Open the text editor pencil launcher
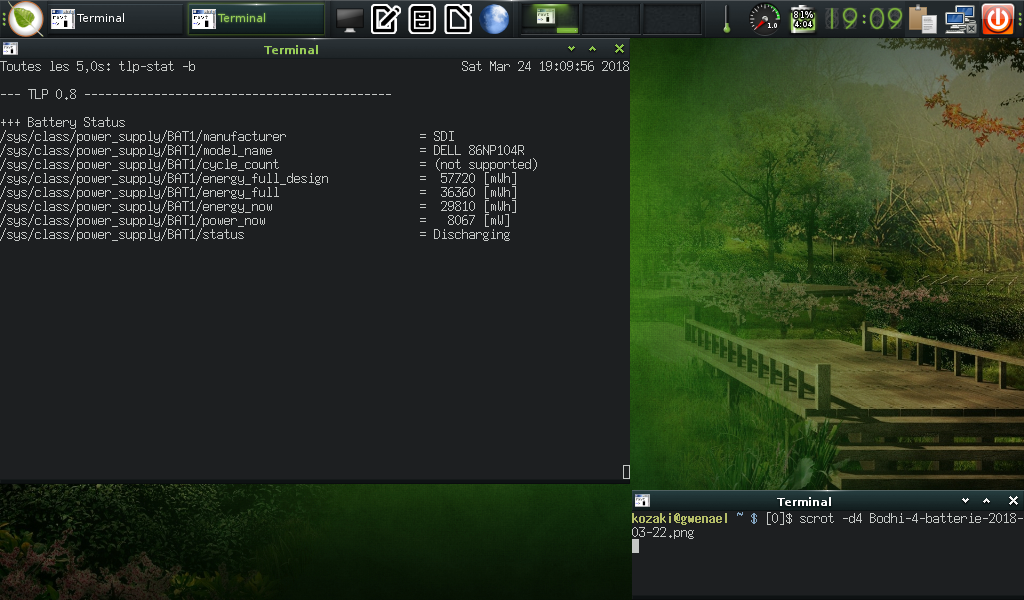 (385, 18)
